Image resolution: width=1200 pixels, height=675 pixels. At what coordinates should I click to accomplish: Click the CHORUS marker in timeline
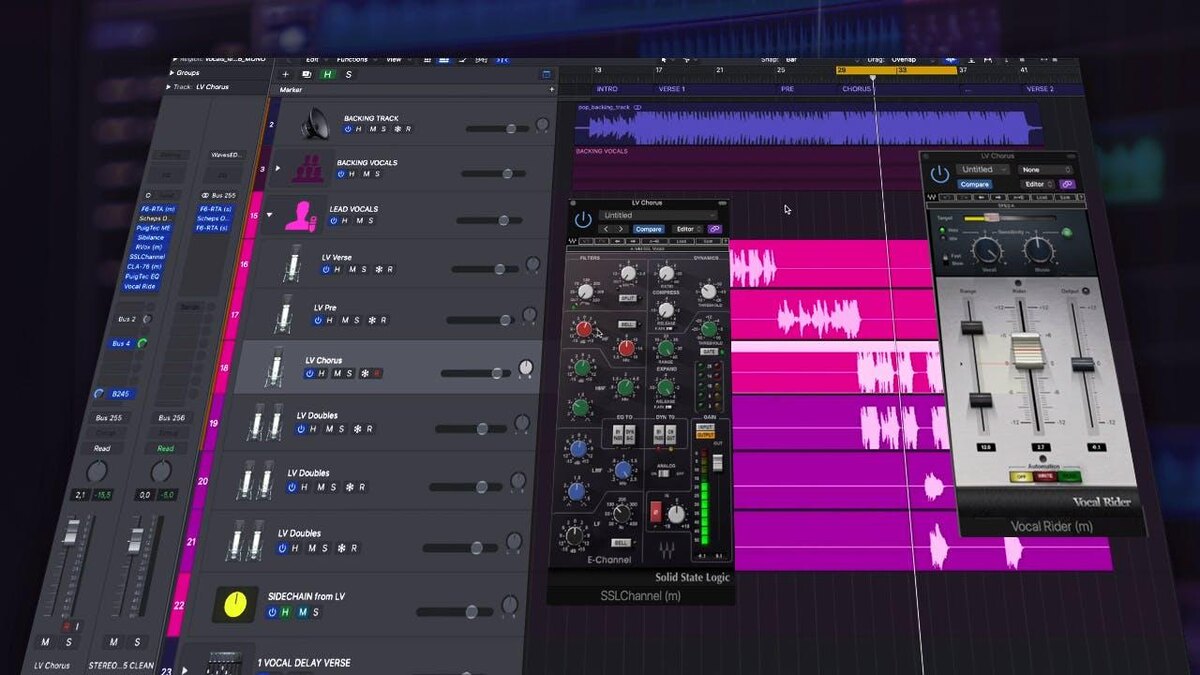tap(857, 89)
